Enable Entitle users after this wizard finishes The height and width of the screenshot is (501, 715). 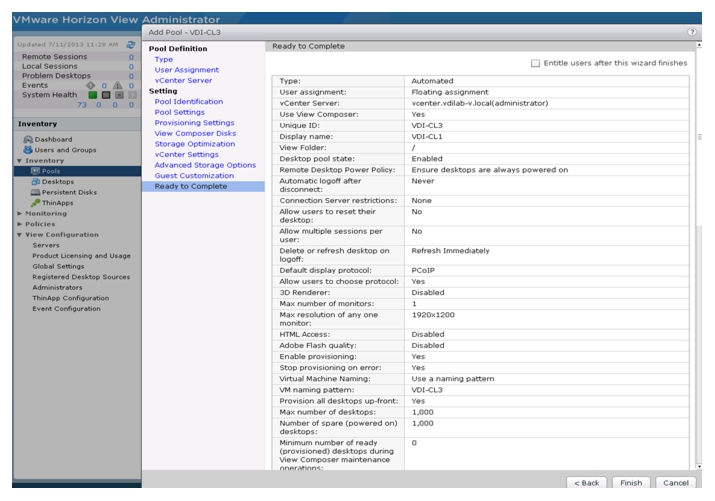tap(535, 63)
